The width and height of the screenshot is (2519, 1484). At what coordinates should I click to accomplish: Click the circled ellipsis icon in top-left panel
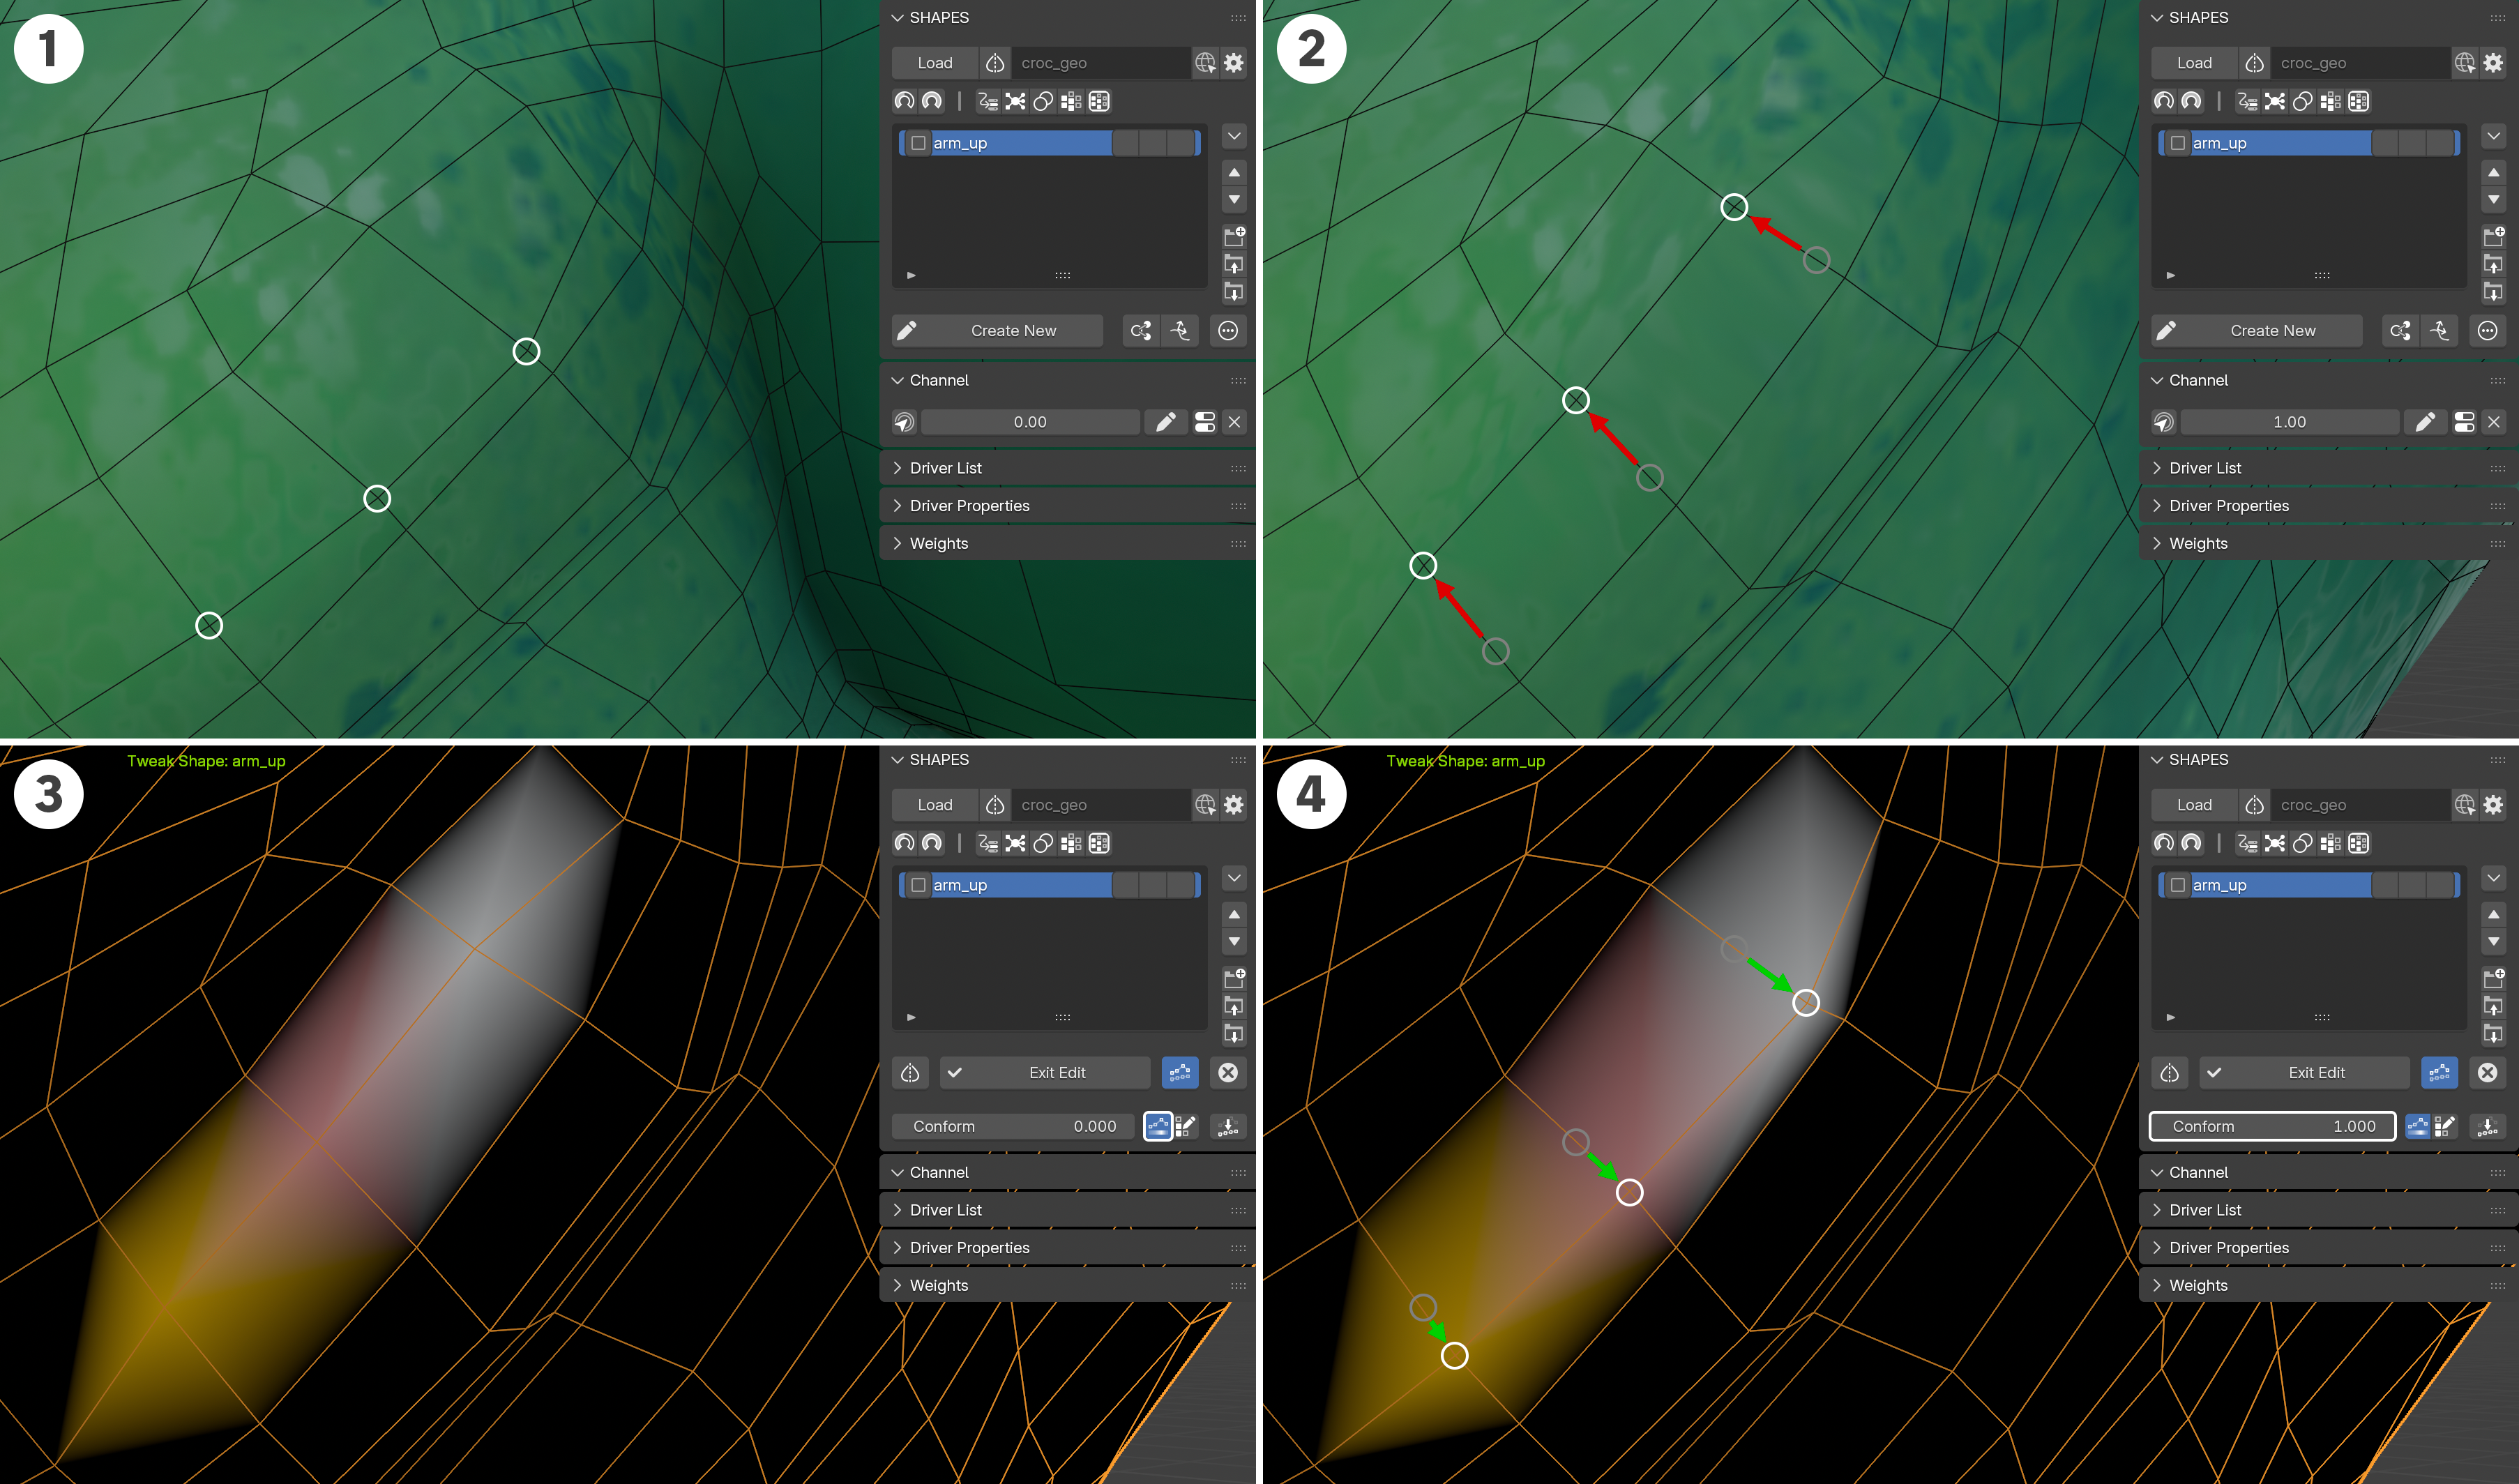[x=1228, y=331]
